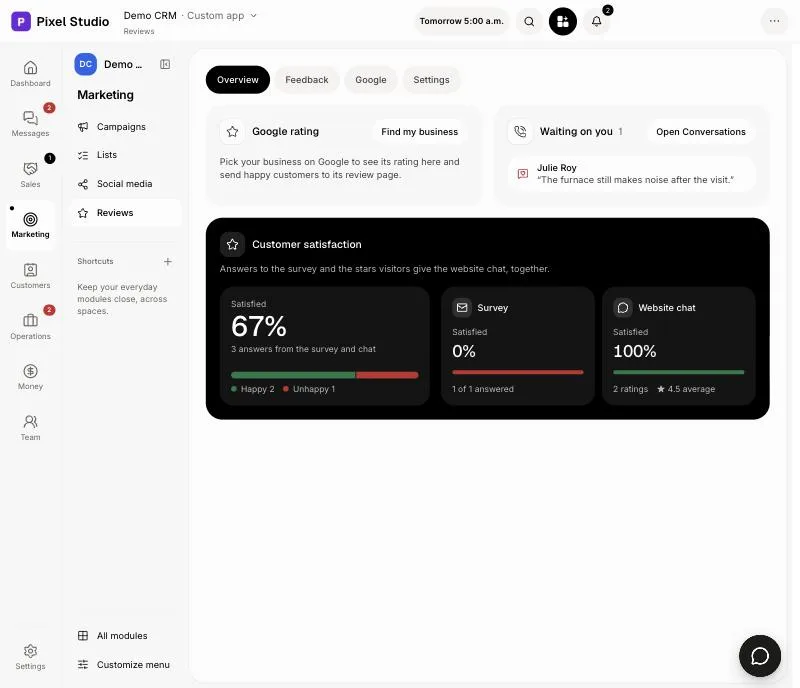Open Customers in the sidebar
This screenshot has height=688, width=800.
(x=30, y=276)
